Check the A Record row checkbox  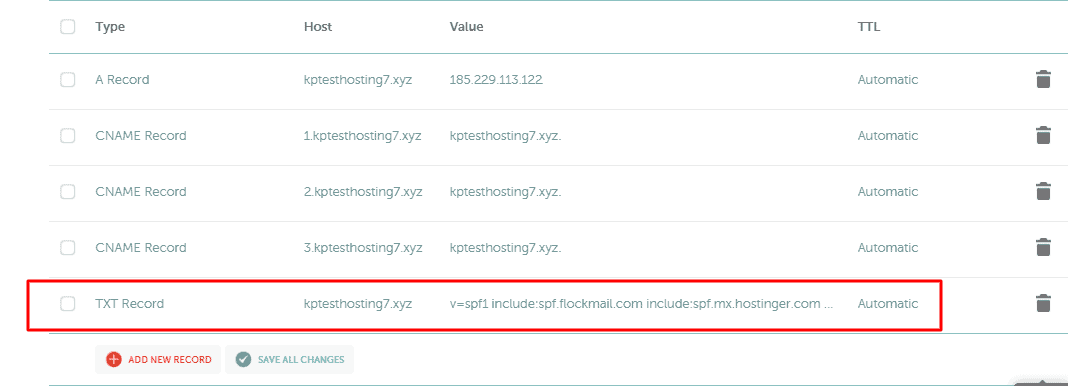click(67, 80)
